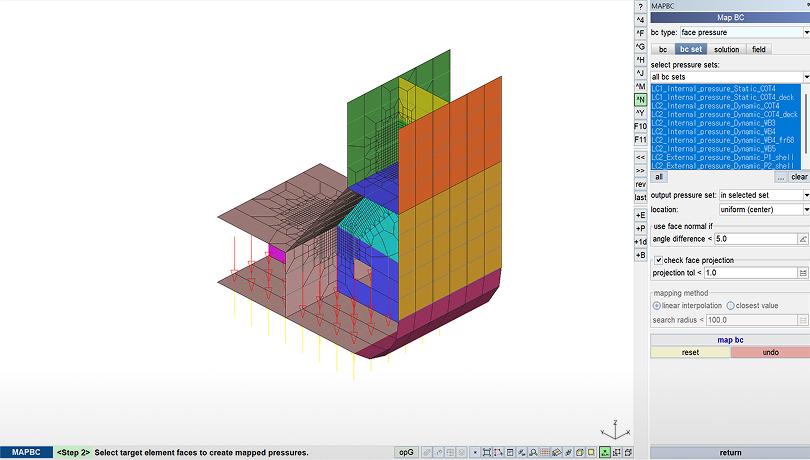Open the bc type dropdown
The height and width of the screenshot is (460, 810).
click(x=743, y=33)
